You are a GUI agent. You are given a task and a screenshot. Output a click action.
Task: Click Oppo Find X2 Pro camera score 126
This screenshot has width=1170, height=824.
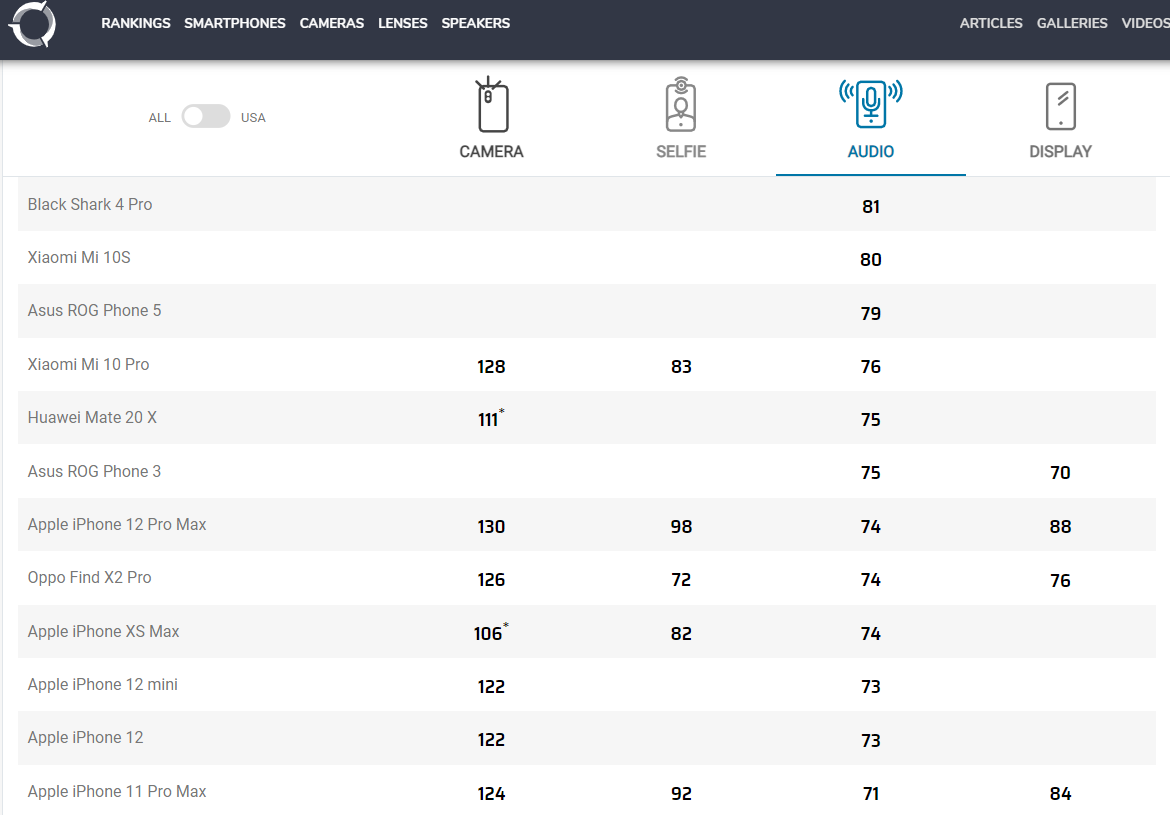491,580
